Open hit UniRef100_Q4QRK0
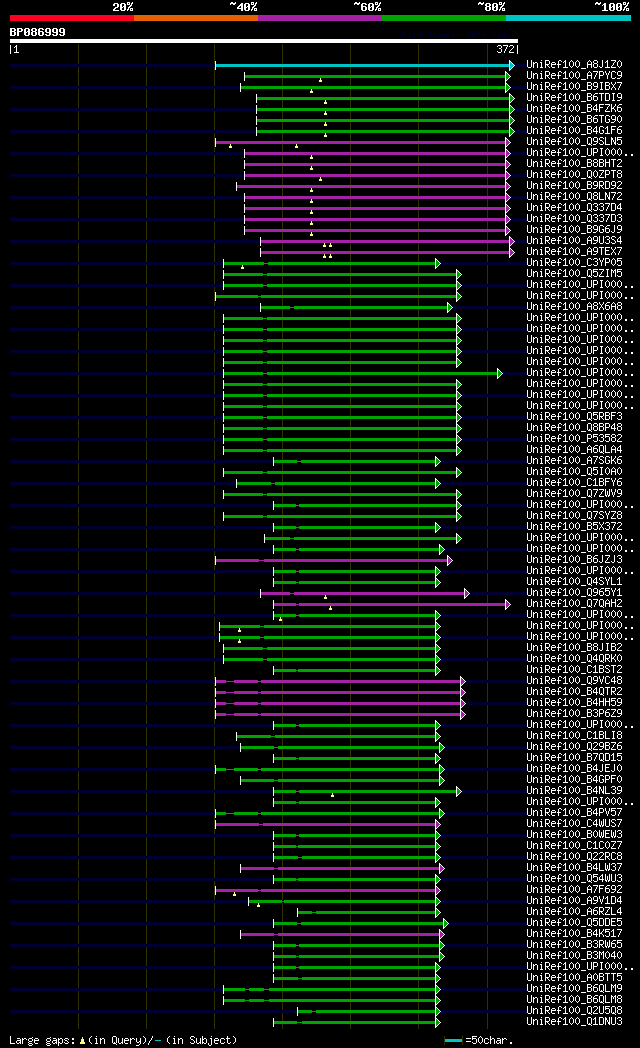 click(x=574, y=658)
